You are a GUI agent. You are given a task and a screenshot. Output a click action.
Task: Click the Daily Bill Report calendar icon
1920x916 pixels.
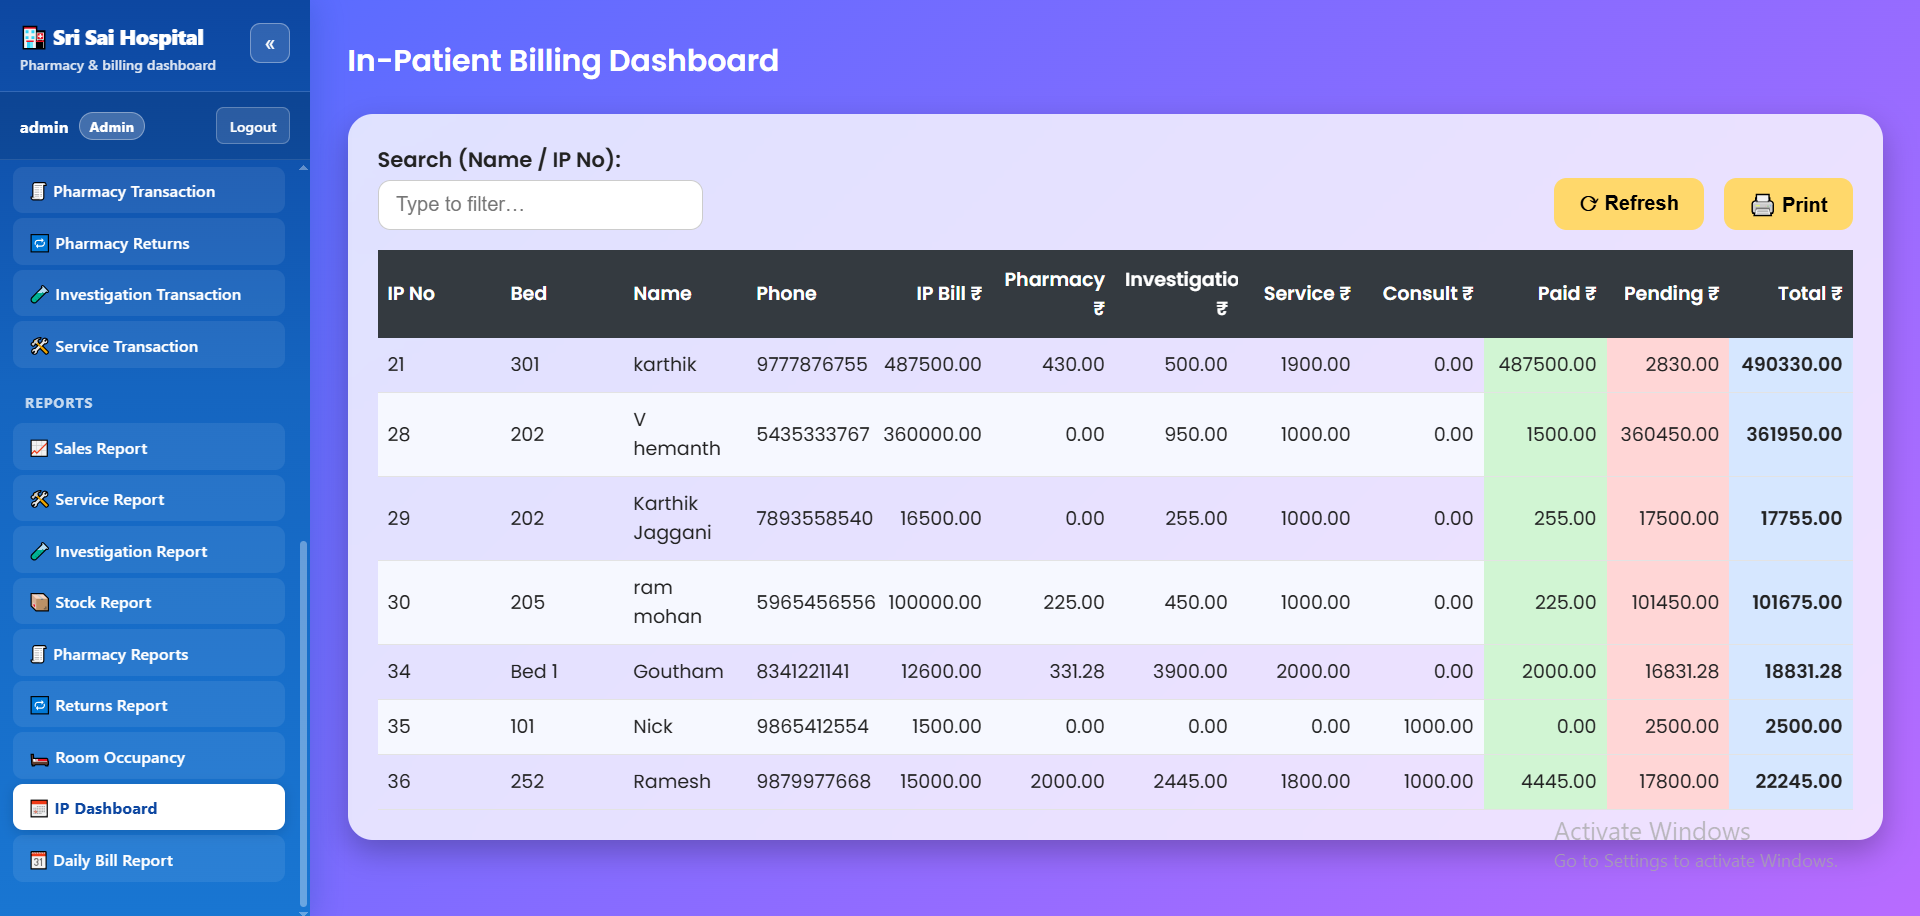[x=38, y=860]
